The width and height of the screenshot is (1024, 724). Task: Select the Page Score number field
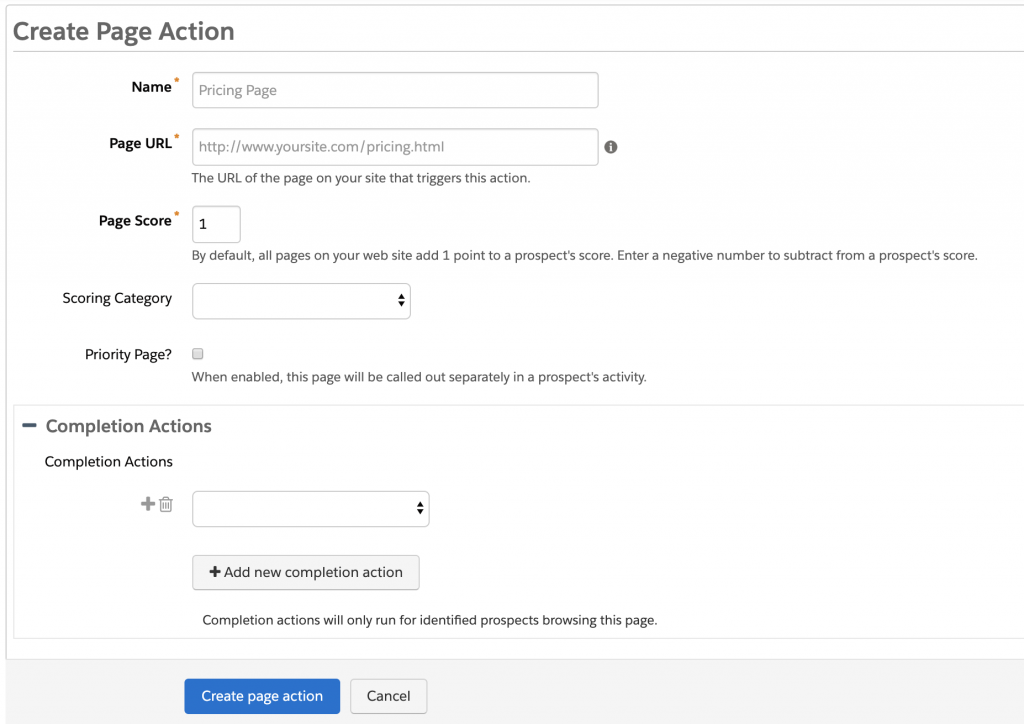click(x=216, y=224)
